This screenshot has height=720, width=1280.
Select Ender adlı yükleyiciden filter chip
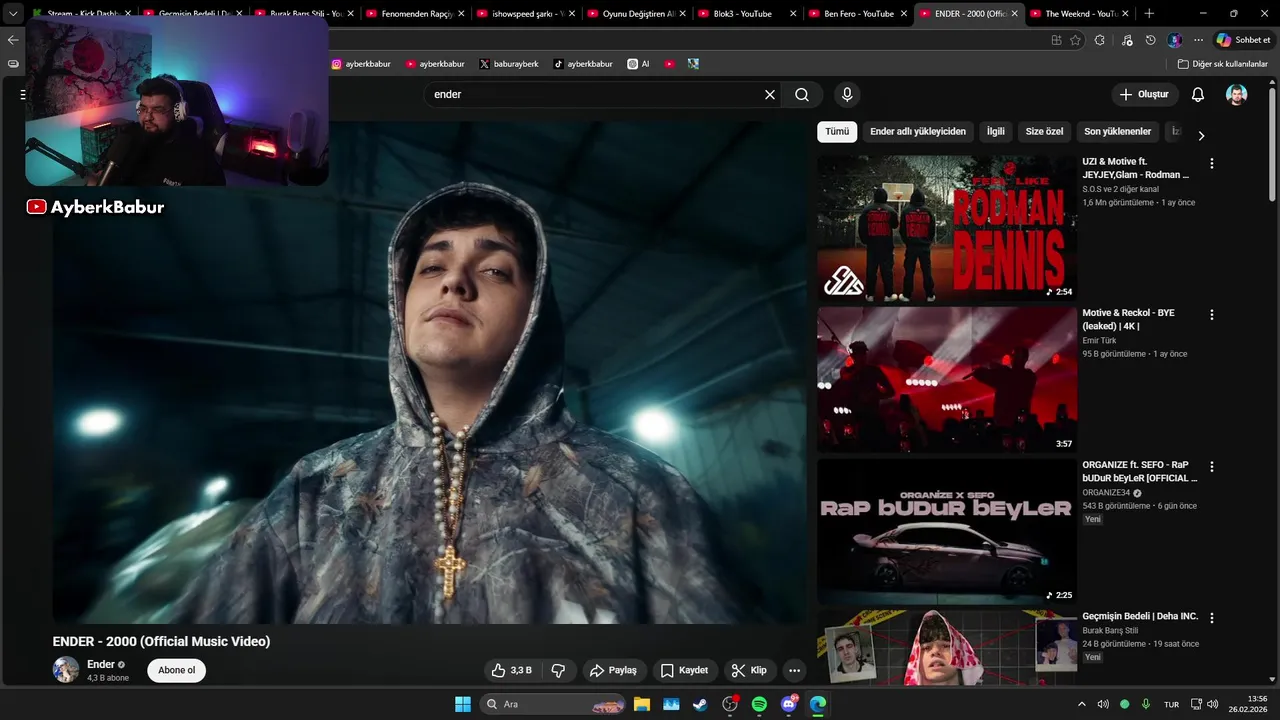point(918,132)
